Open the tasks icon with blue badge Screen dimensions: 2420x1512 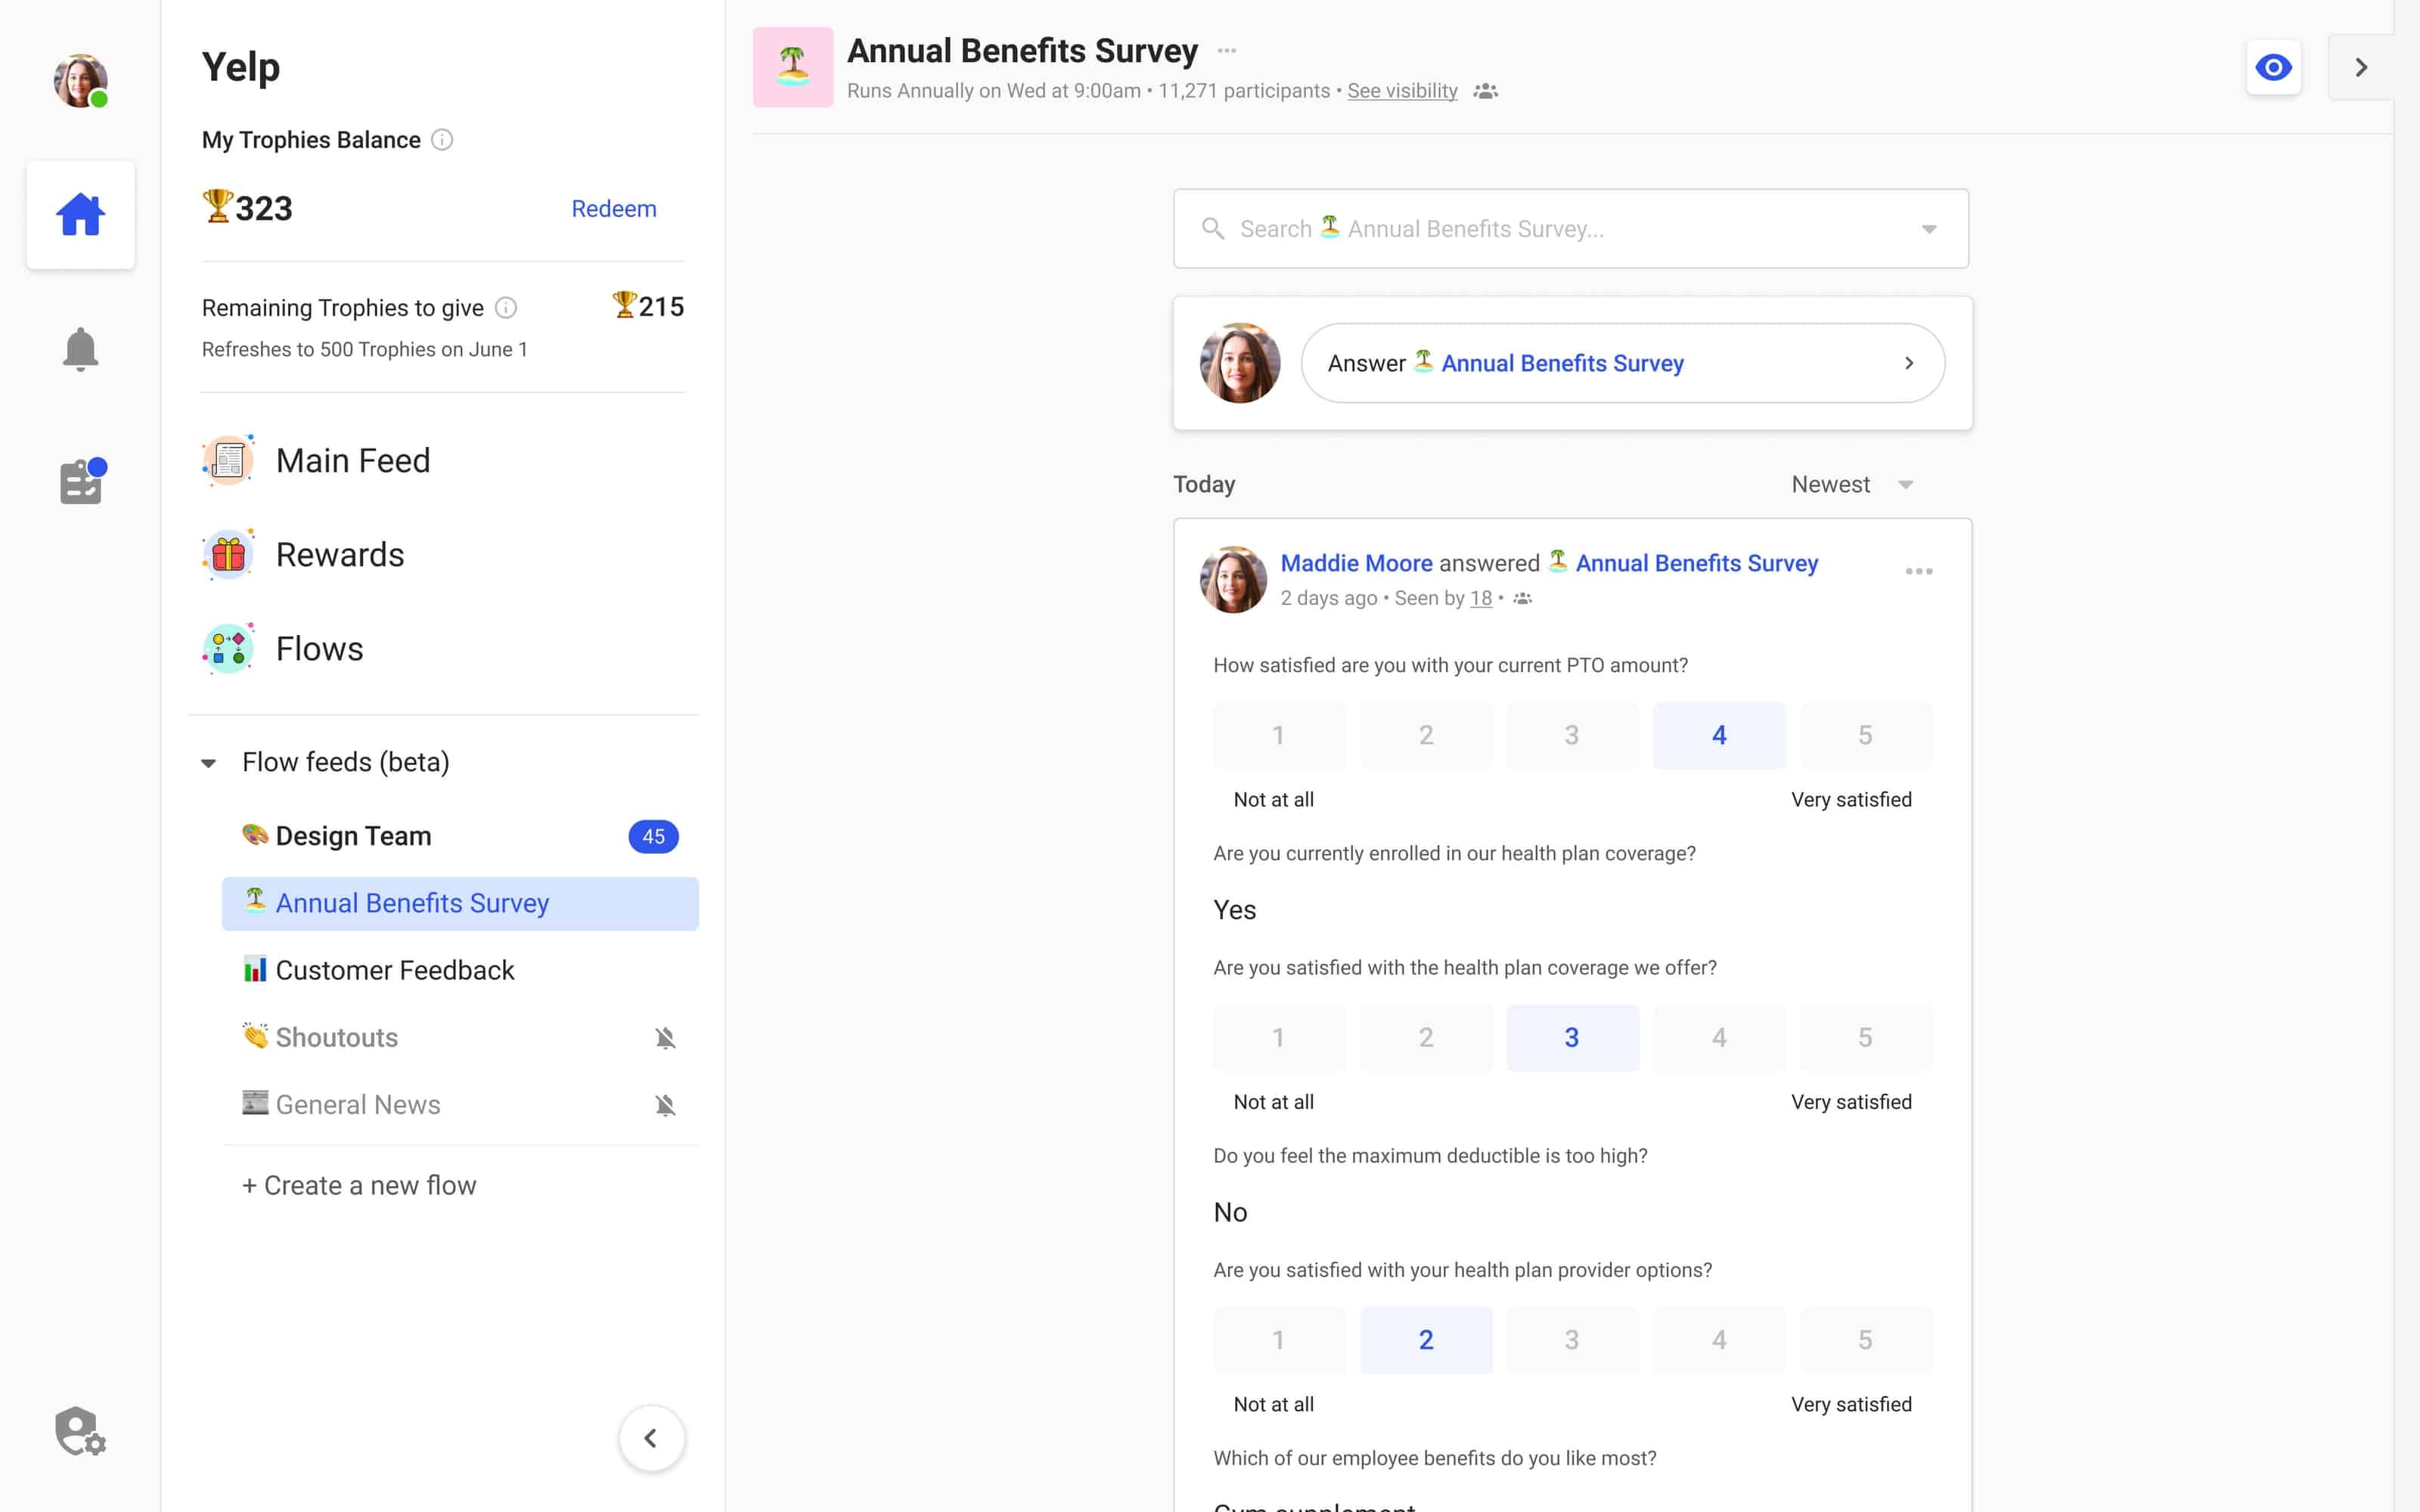coord(80,481)
